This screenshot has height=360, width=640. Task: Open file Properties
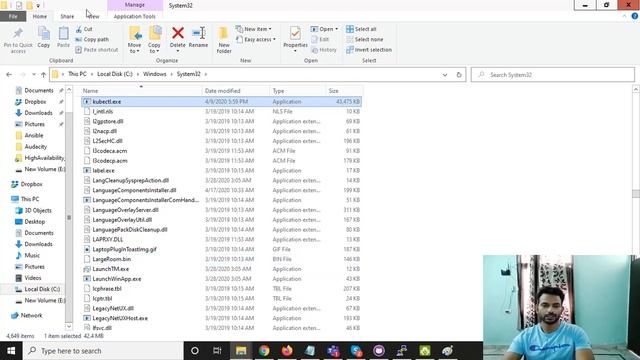tap(295, 39)
